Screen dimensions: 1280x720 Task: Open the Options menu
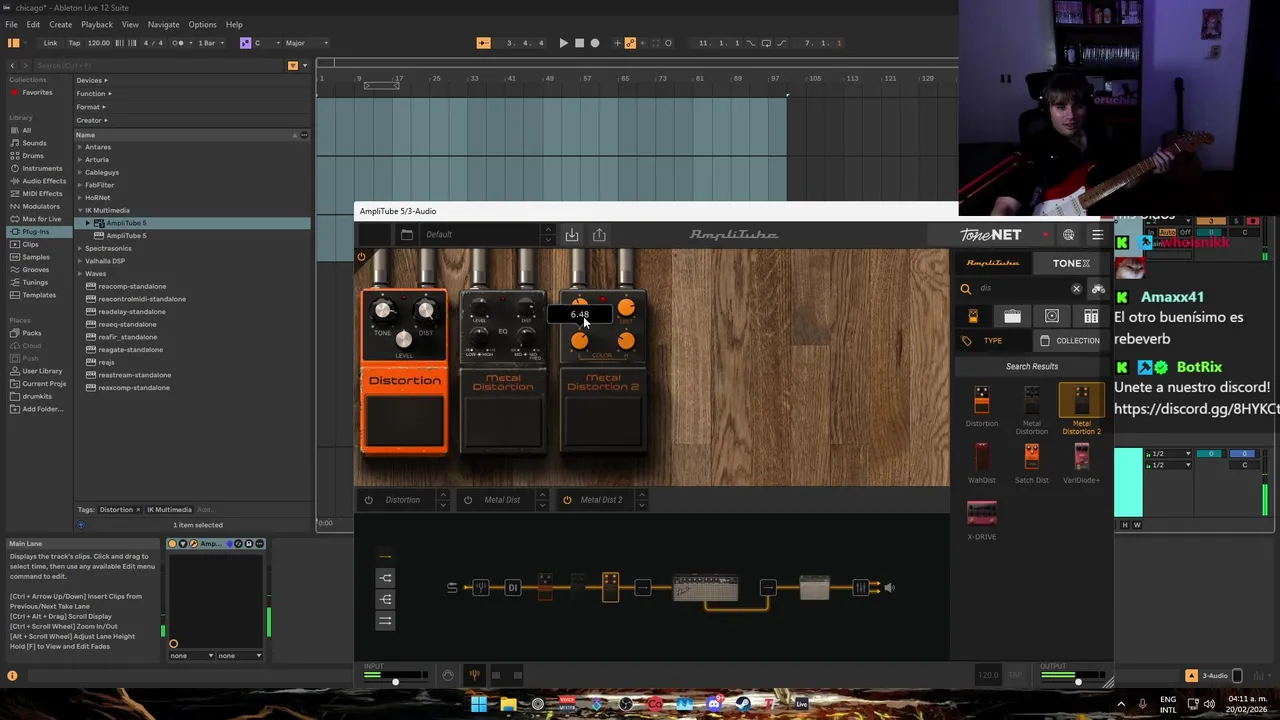(x=202, y=24)
